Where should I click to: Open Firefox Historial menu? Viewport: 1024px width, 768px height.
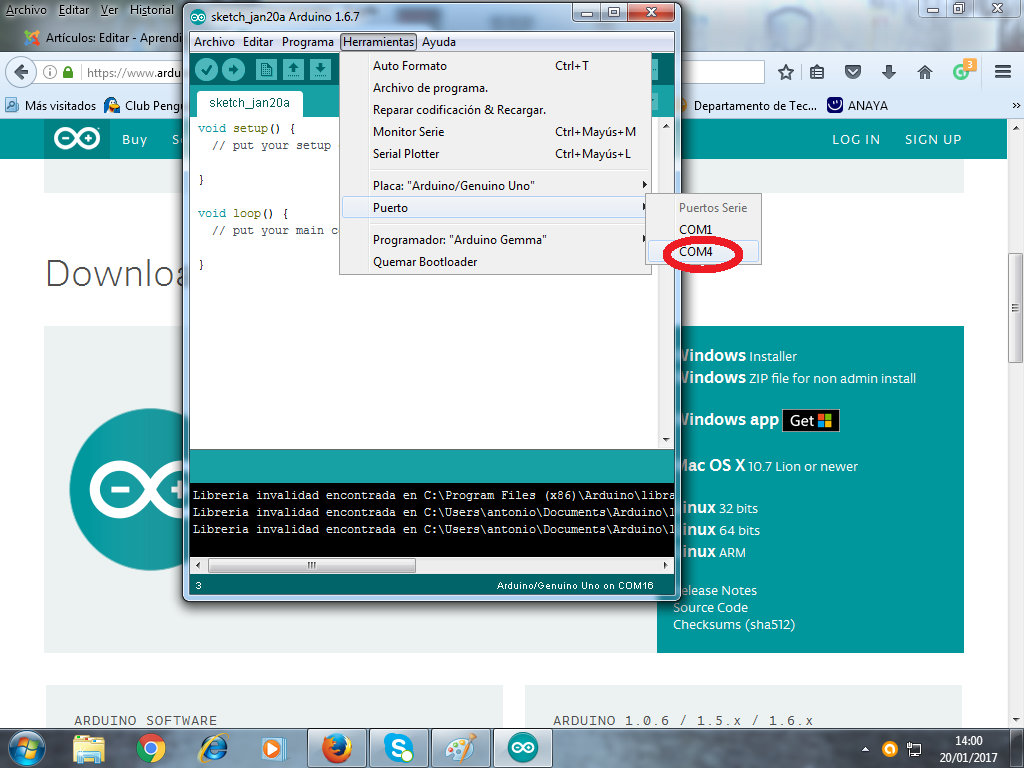(152, 10)
